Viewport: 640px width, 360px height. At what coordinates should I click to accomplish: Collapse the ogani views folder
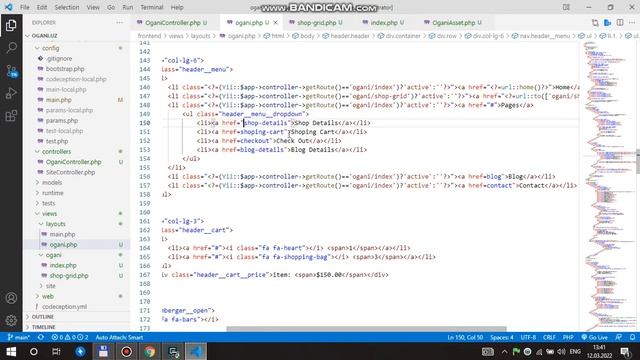tap(53, 255)
